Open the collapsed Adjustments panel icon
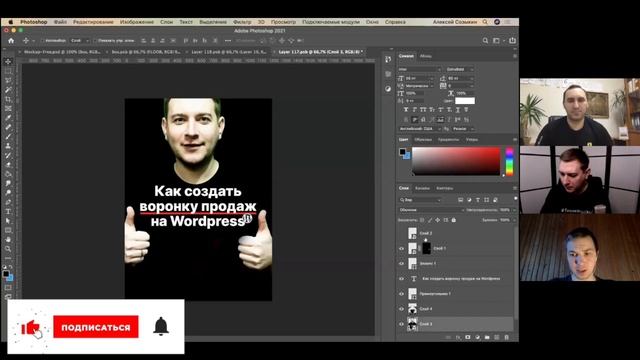 click(x=388, y=89)
